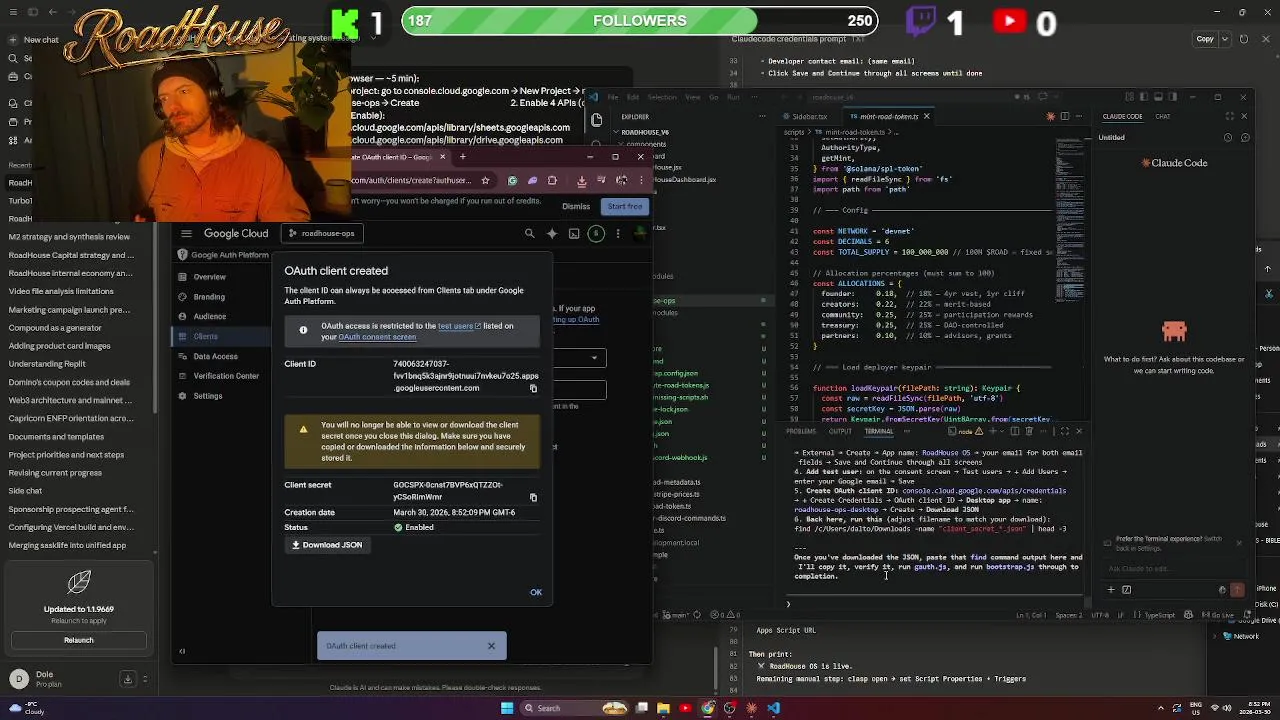Image resolution: width=1280 pixels, height=720 pixels.
Task: Open 'M2 strategy and synthesis review' chat
Action: click(69, 237)
